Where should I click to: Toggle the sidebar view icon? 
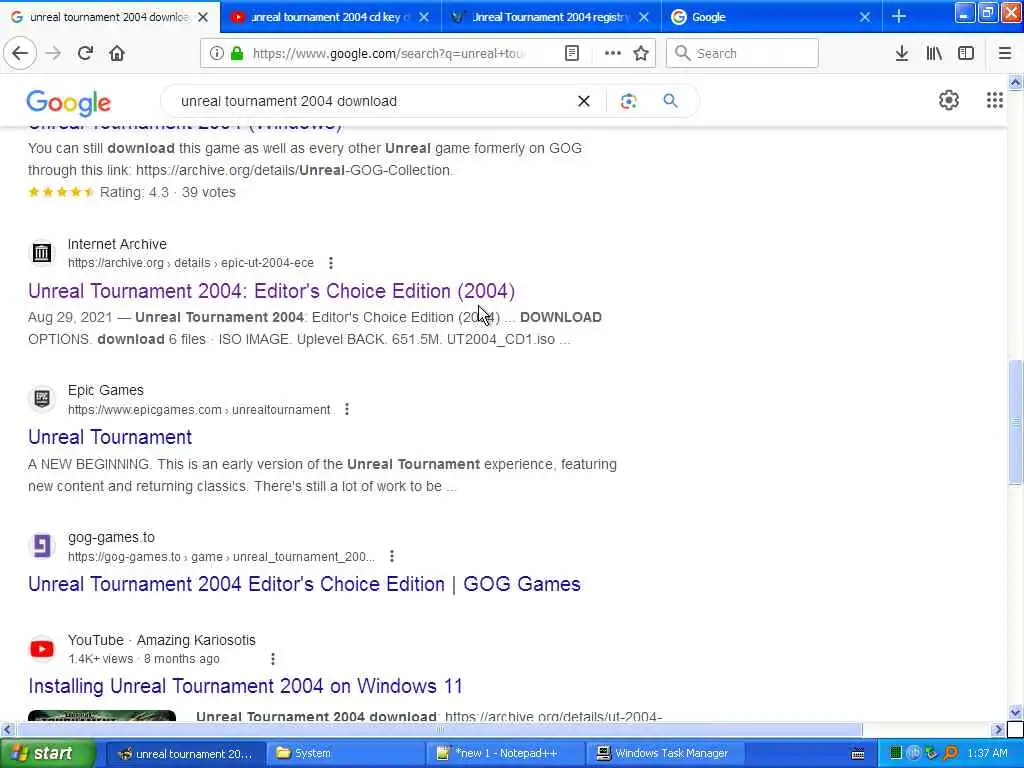tap(966, 54)
